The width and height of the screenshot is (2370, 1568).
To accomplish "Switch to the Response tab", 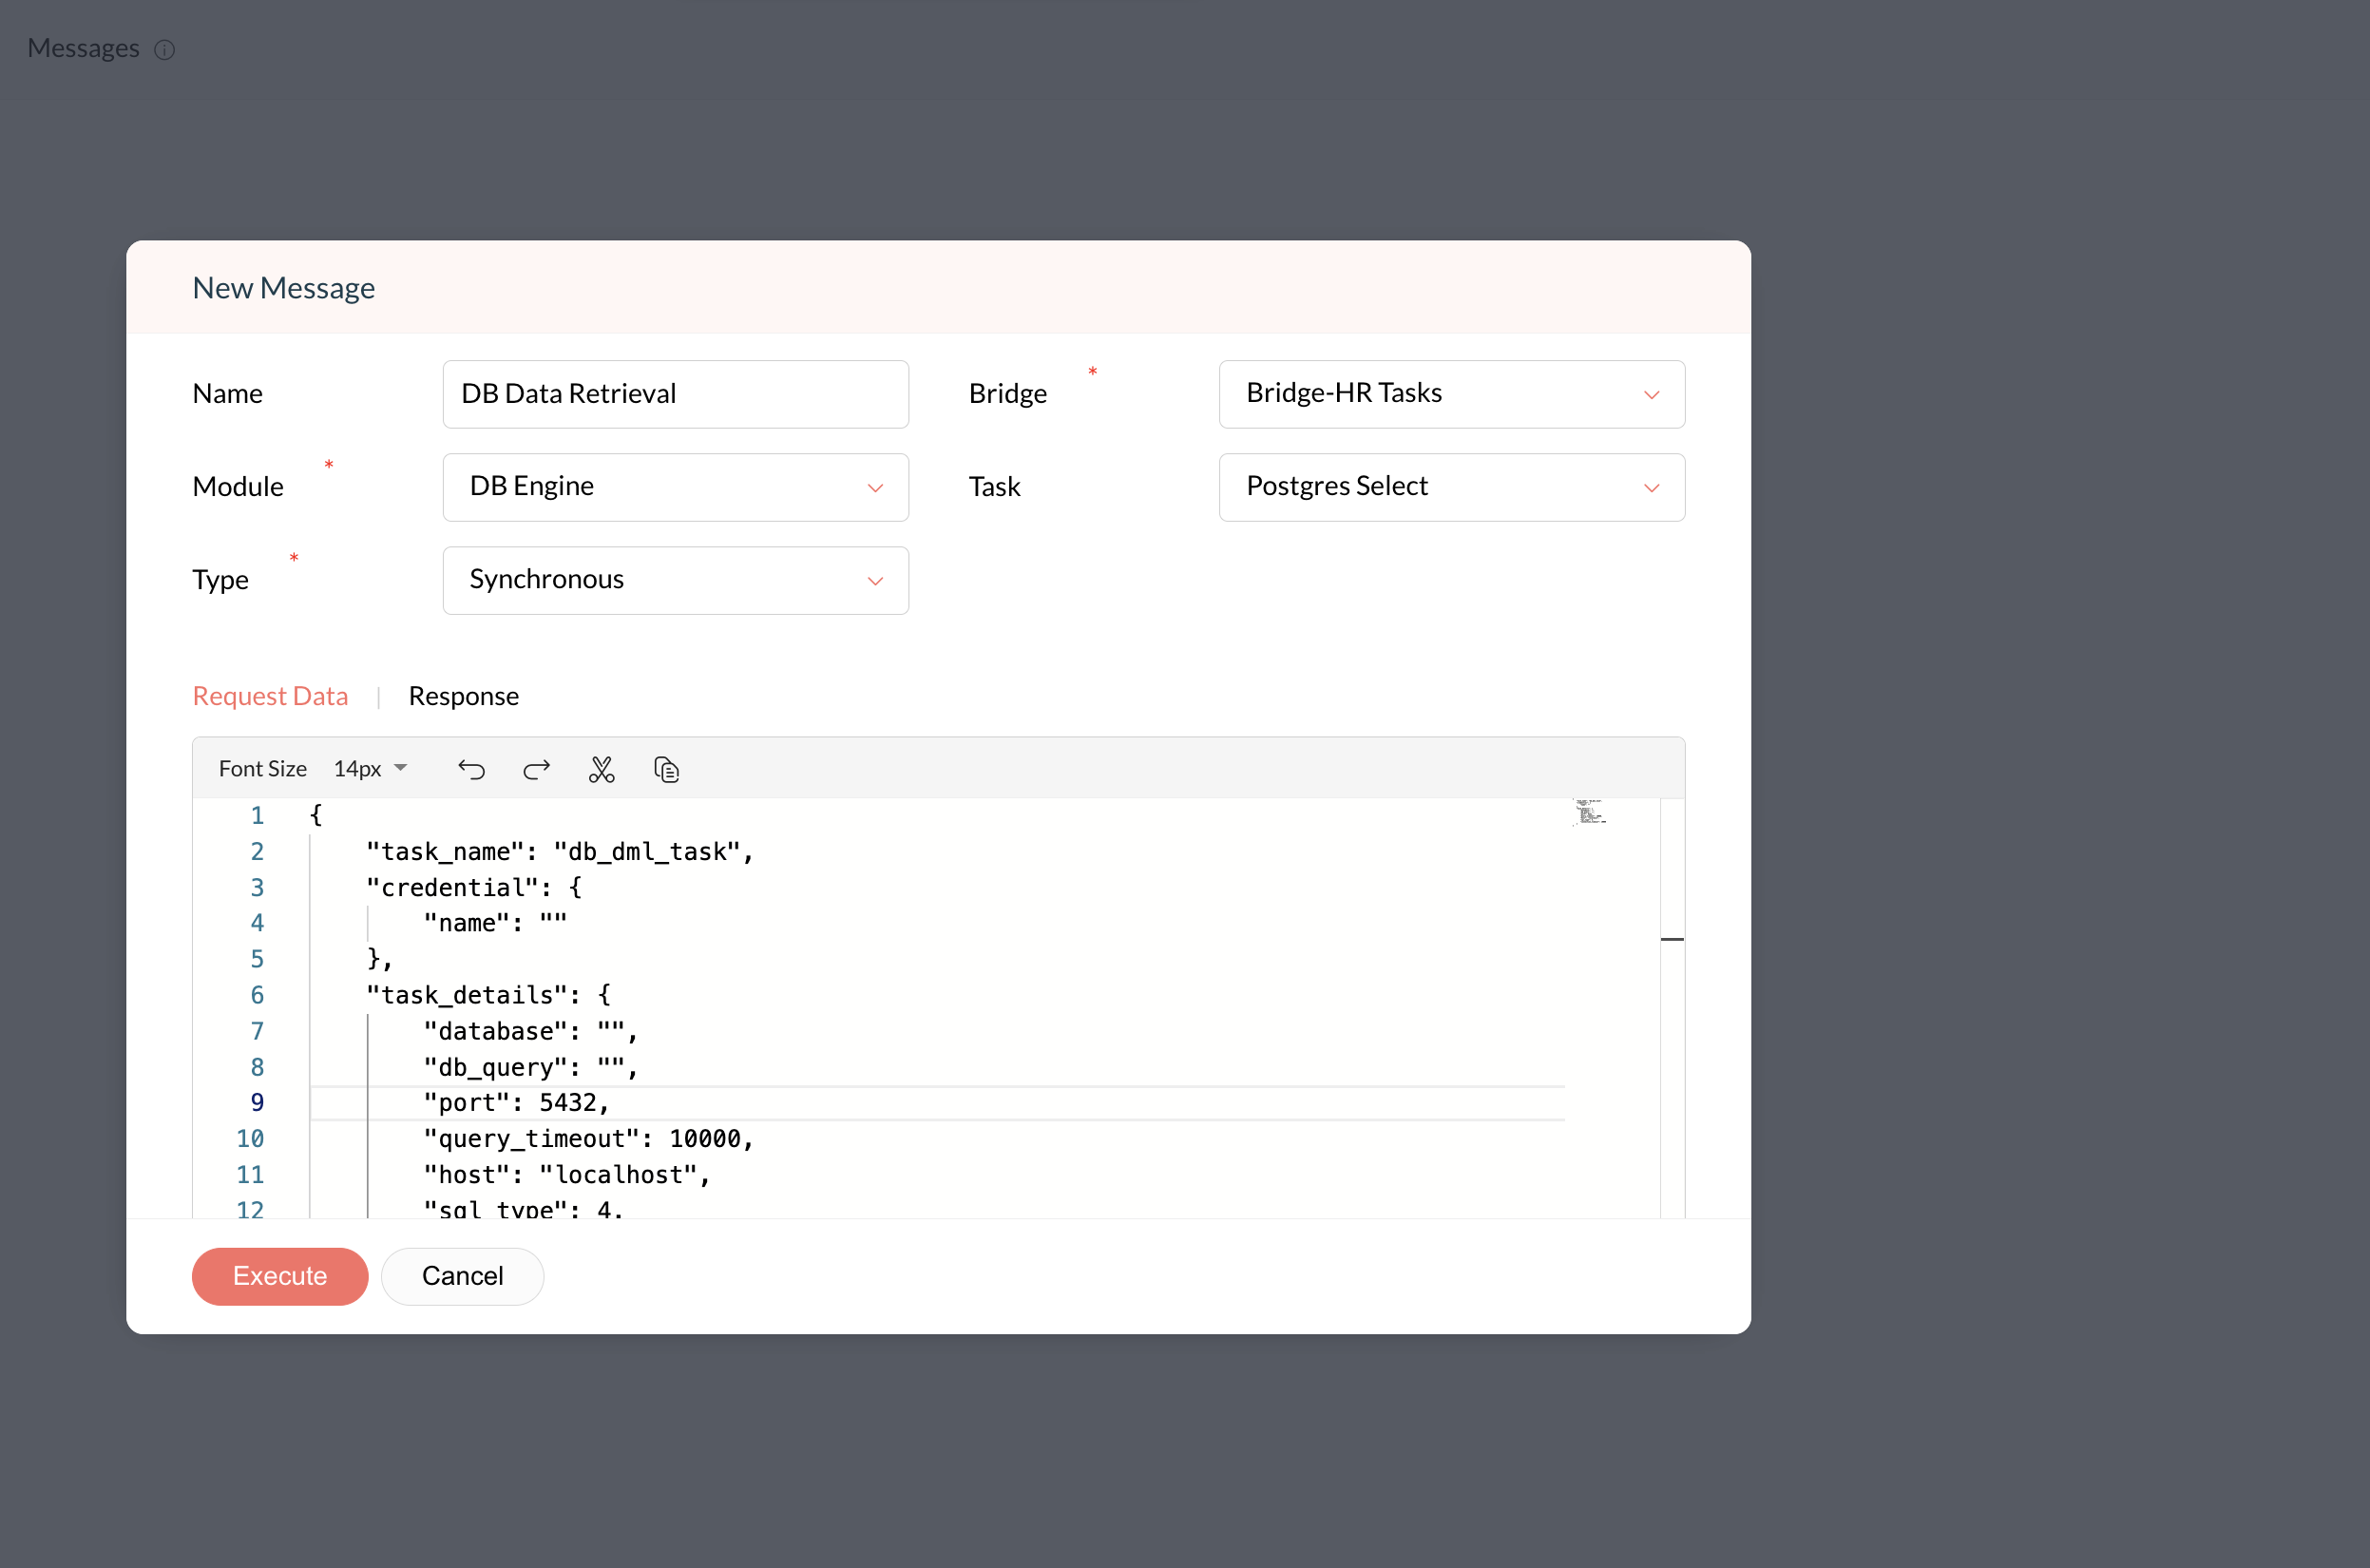I will pos(463,696).
